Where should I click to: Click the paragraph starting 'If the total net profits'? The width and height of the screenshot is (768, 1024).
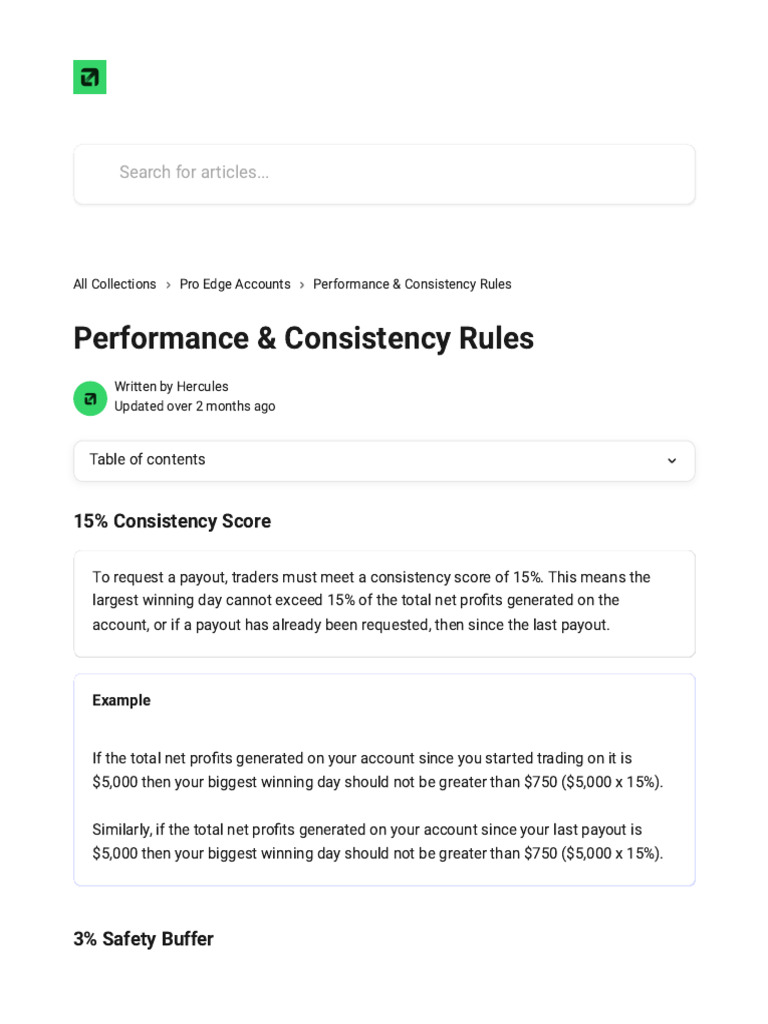coord(377,770)
